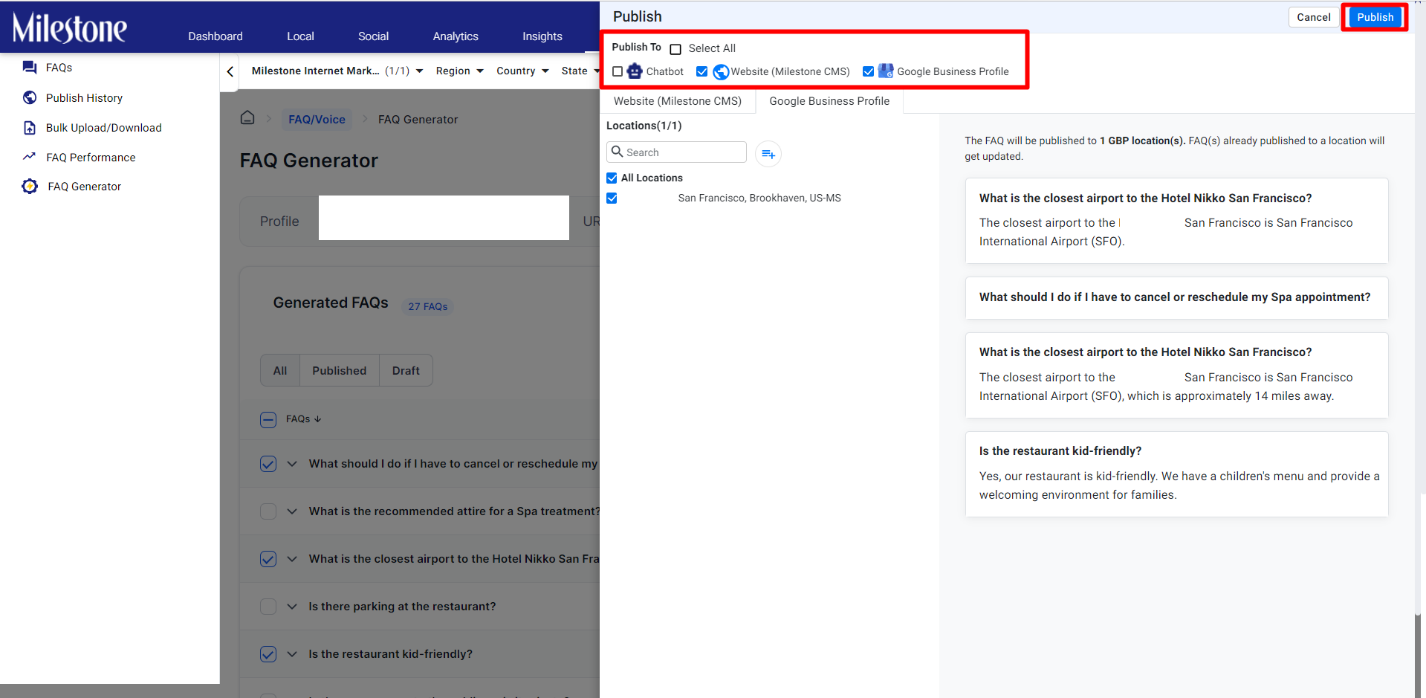Image resolution: width=1426 pixels, height=698 pixels.
Task: Toggle the All Locations checkbox
Action: point(612,178)
